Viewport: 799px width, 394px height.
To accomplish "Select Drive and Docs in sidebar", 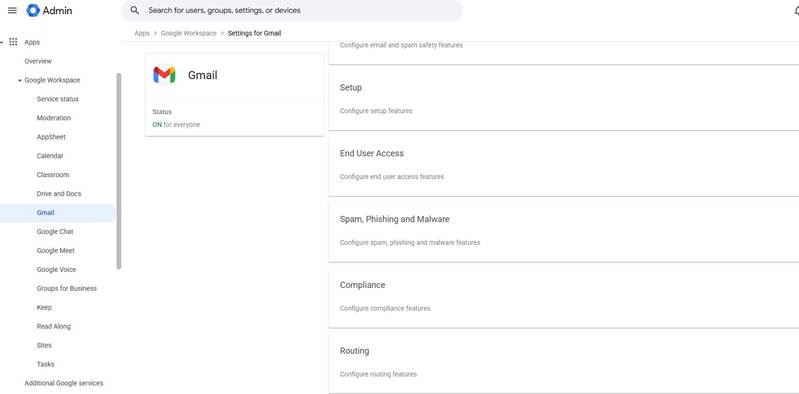I will [x=59, y=194].
